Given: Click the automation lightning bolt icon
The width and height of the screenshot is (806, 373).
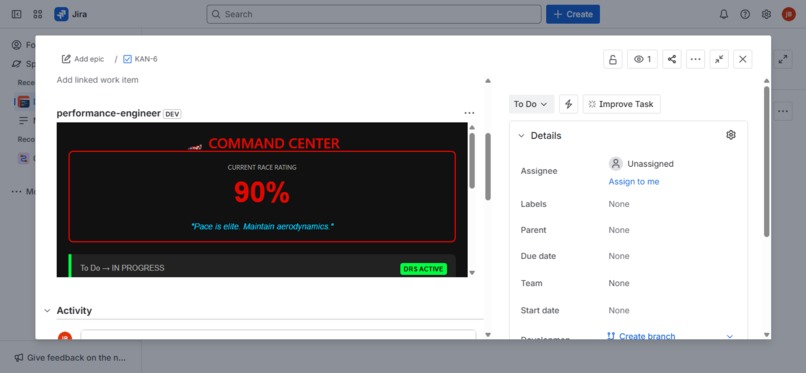Looking at the screenshot, I should (x=569, y=104).
